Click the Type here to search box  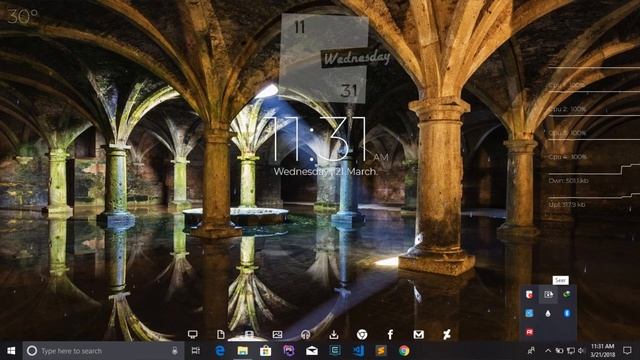tap(103, 351)
